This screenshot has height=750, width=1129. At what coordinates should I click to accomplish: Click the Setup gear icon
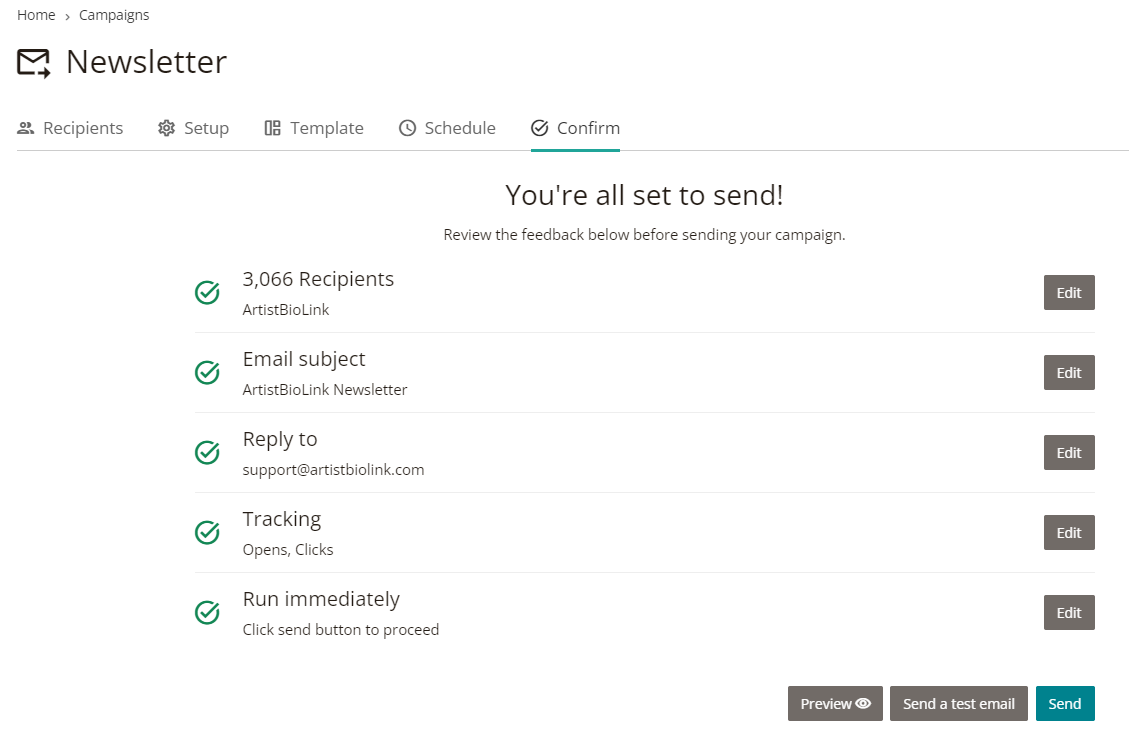click(166, 128)
